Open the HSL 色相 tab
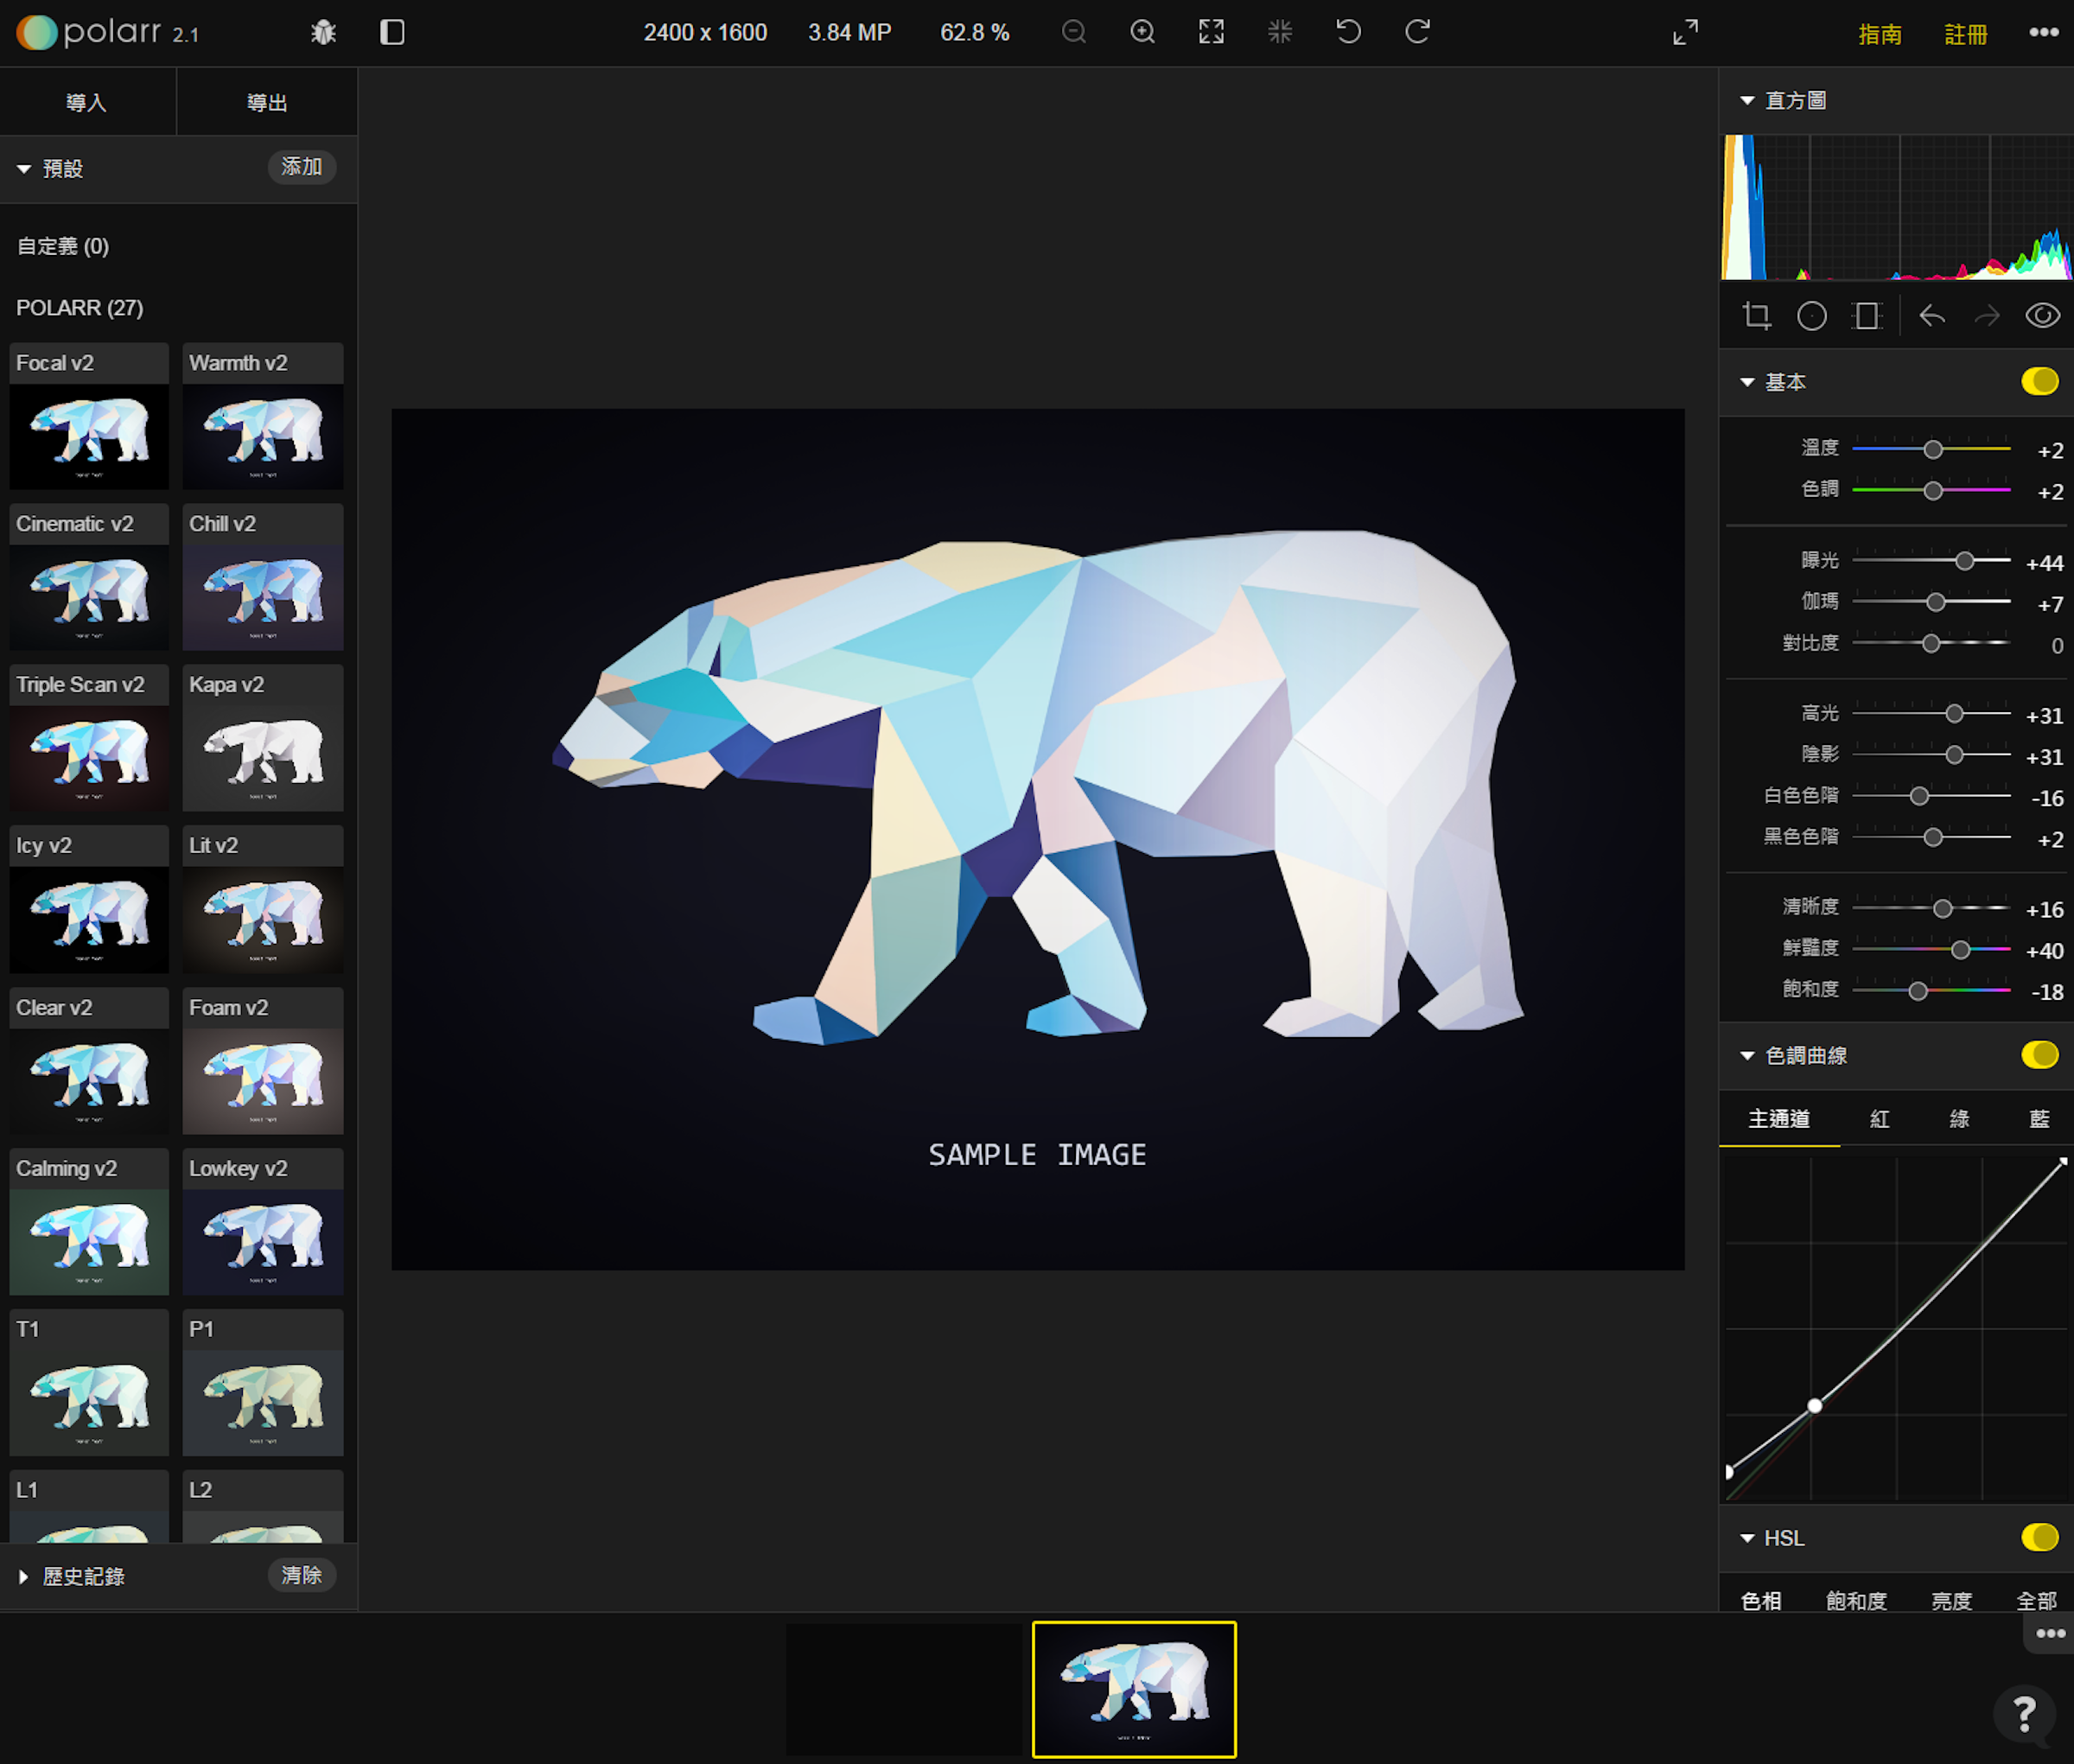 [x=1761, y=1600]
